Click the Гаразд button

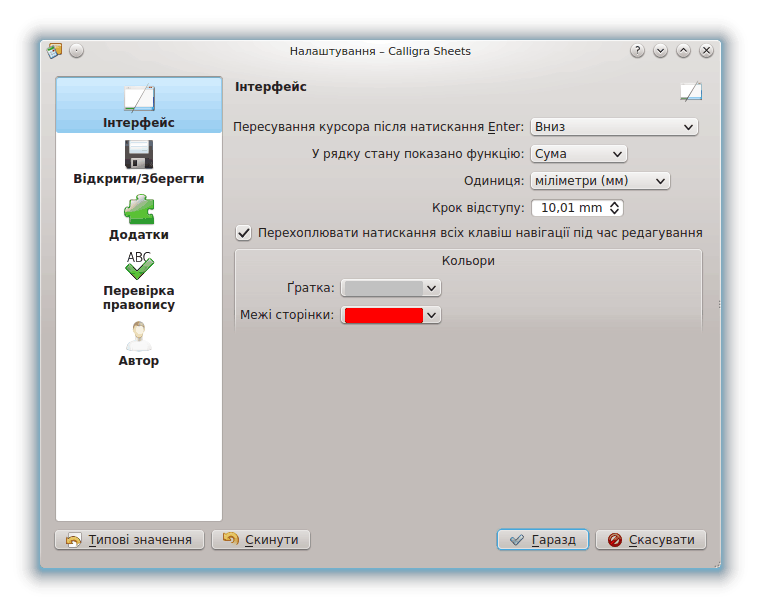[x=542, y=540]
